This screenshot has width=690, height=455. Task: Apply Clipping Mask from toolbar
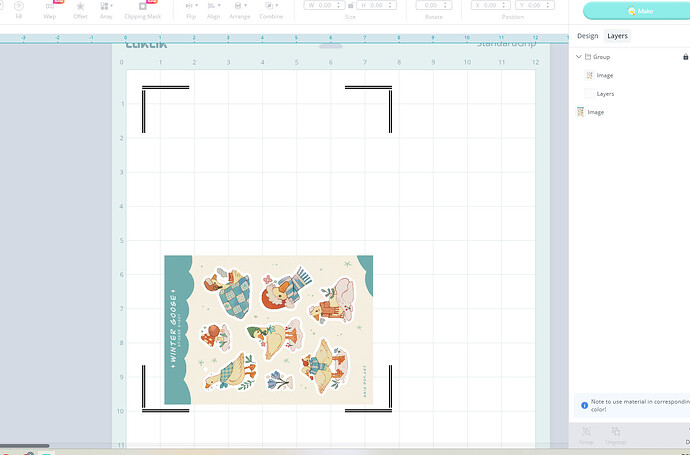pos(141,6)
